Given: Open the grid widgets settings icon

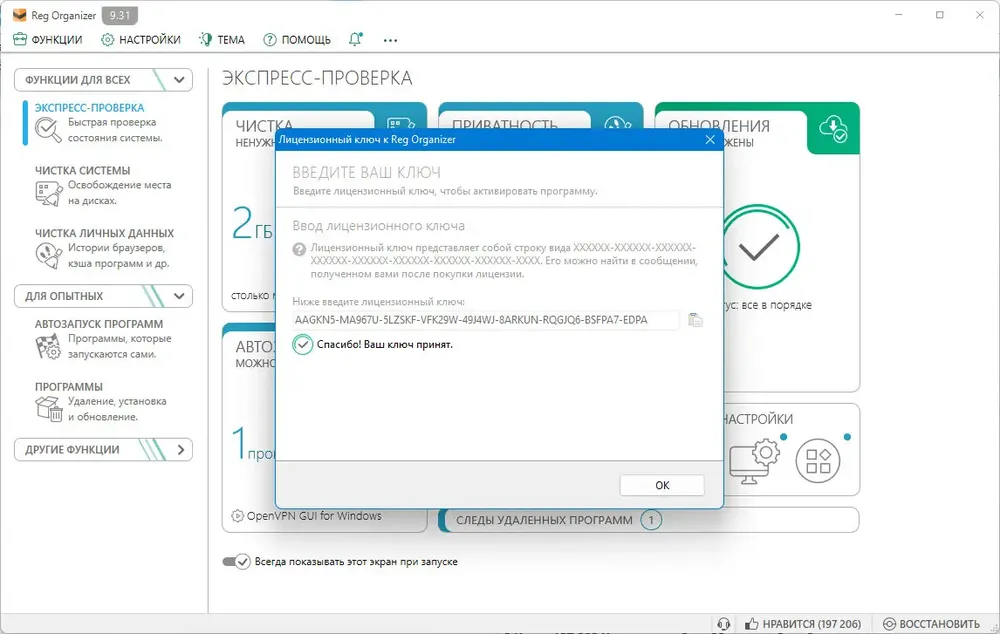Looking at the screenshot, I should pyautogui.click(x=818, y=461).
